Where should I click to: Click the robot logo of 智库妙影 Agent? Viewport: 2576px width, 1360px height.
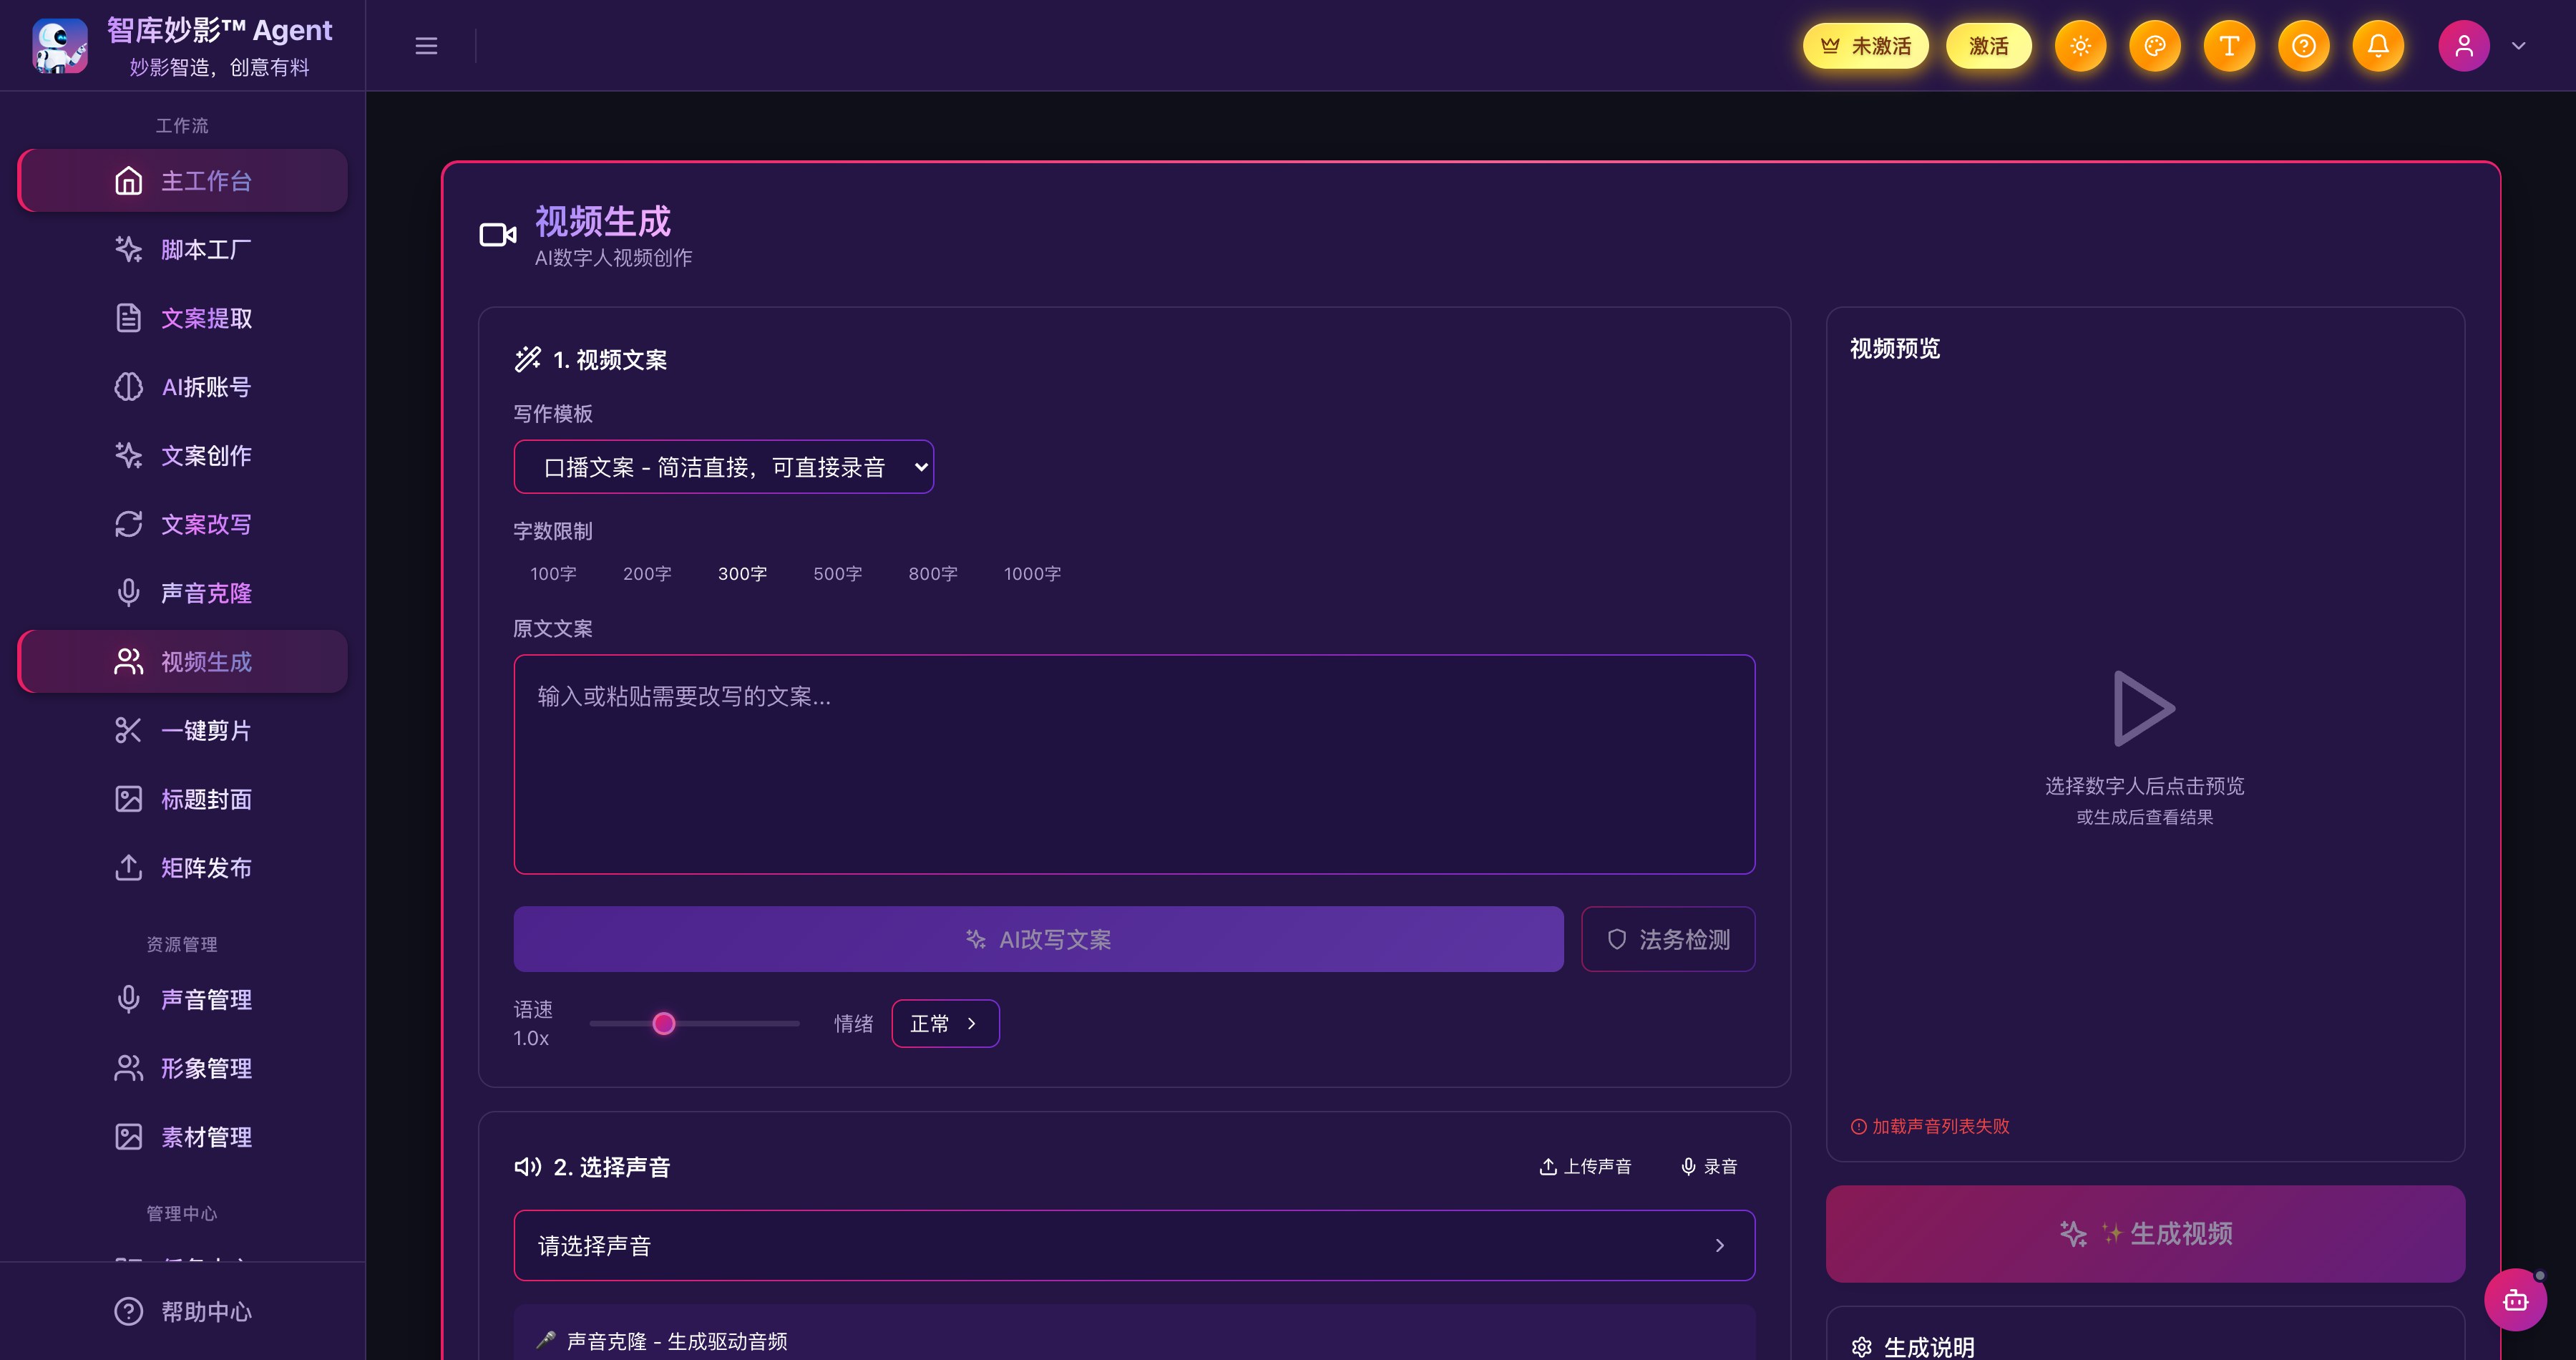[60, 46]
